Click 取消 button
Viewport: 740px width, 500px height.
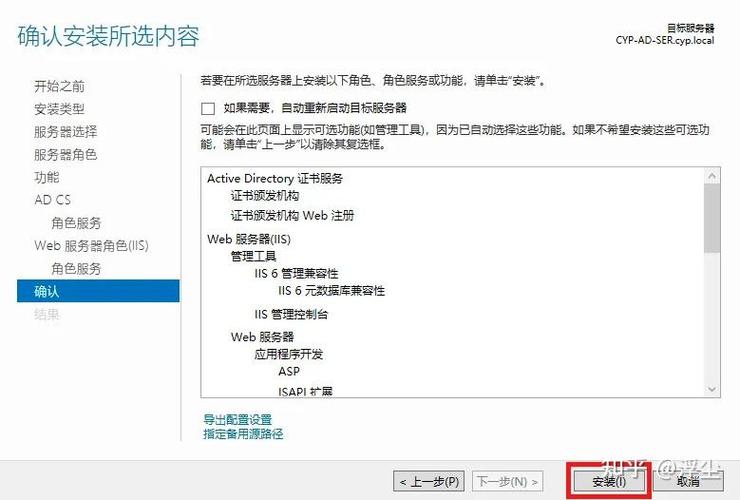[x=688, y=482]
